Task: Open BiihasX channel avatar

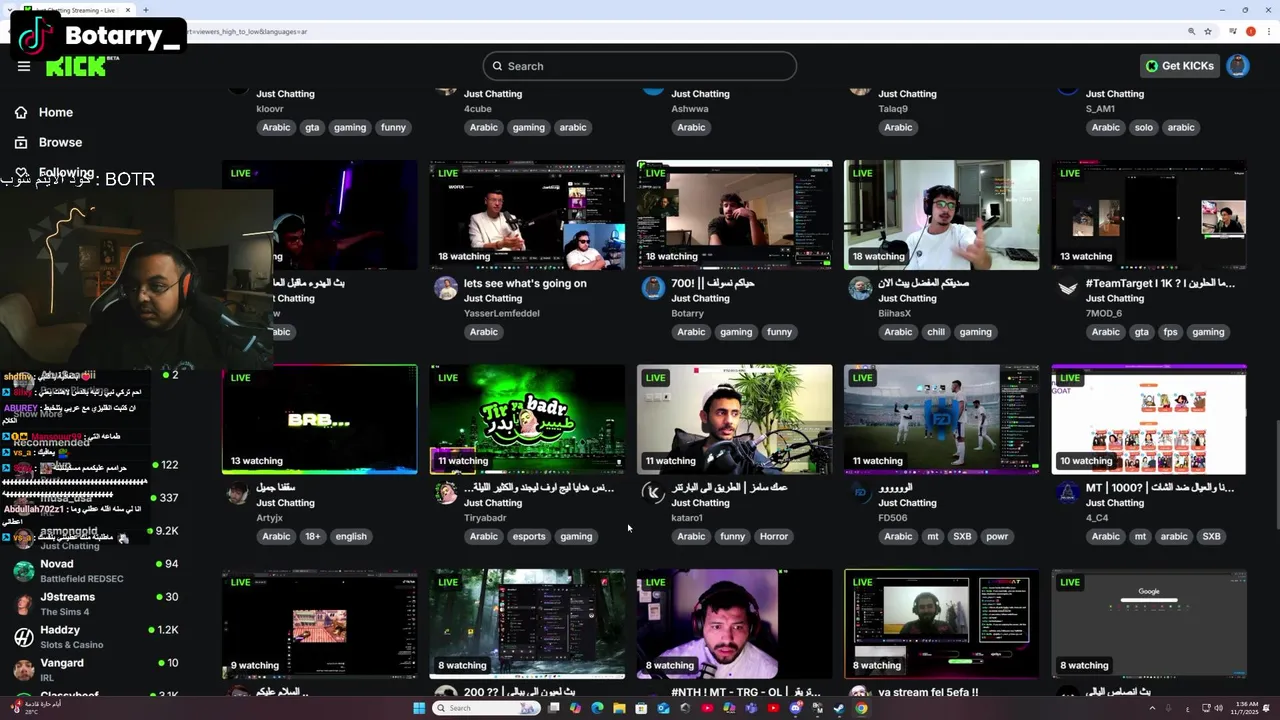Action: (860, 289)
